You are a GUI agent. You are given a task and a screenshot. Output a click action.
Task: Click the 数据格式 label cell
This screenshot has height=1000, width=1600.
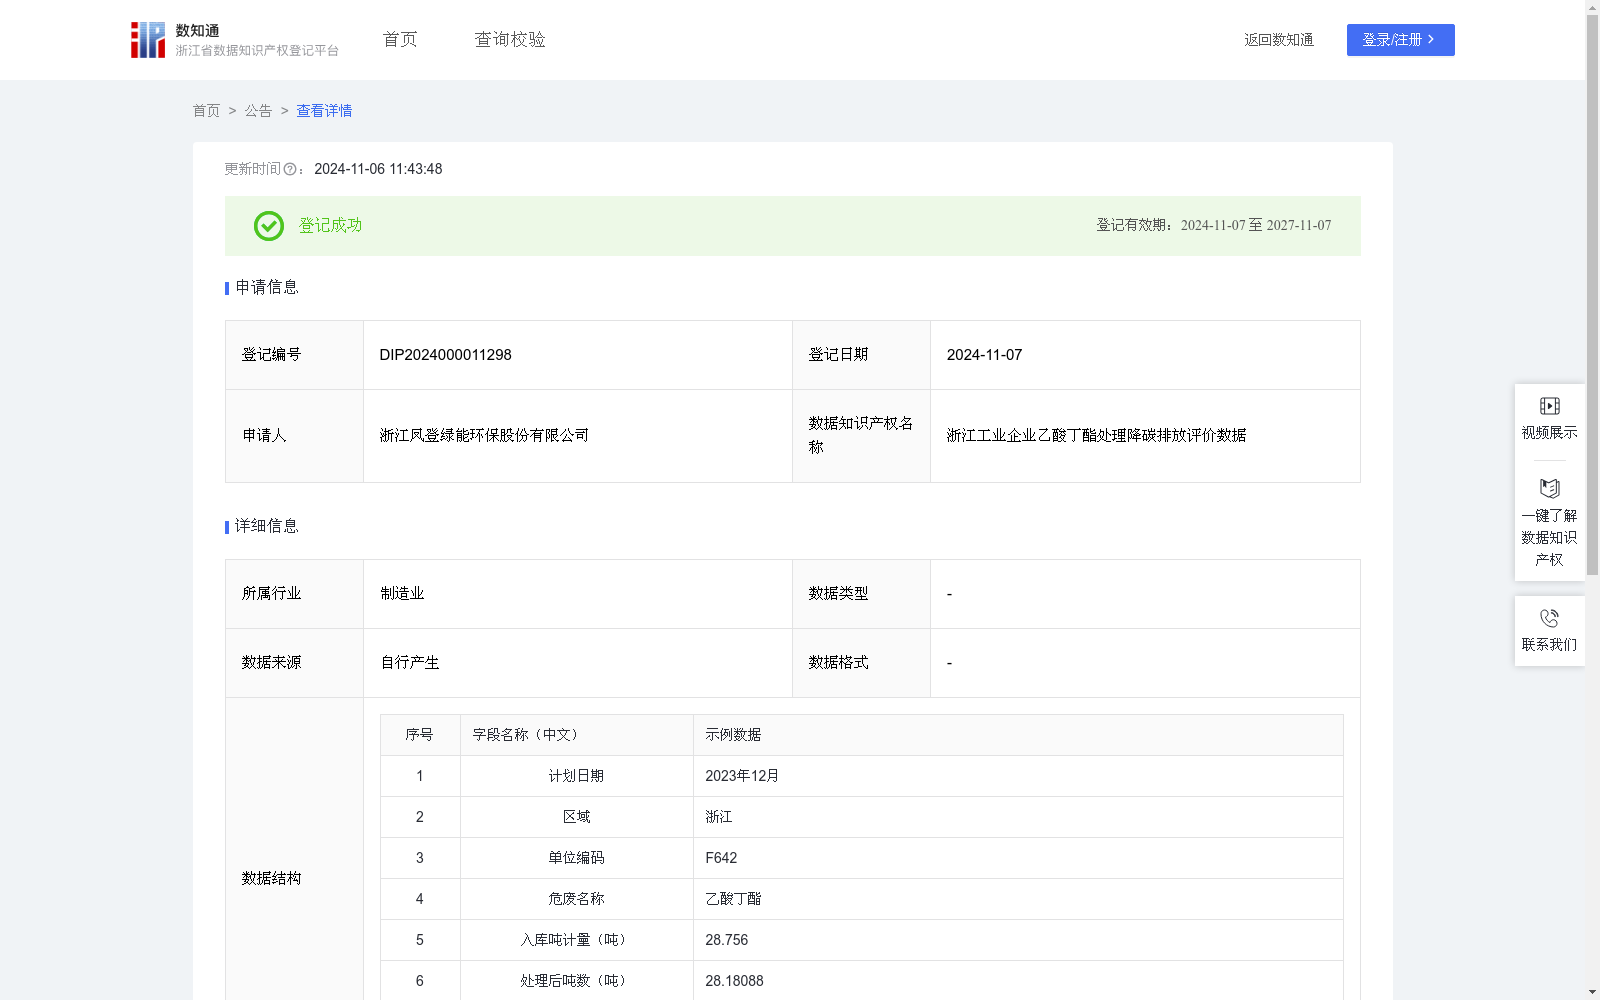tap(861, 663)
